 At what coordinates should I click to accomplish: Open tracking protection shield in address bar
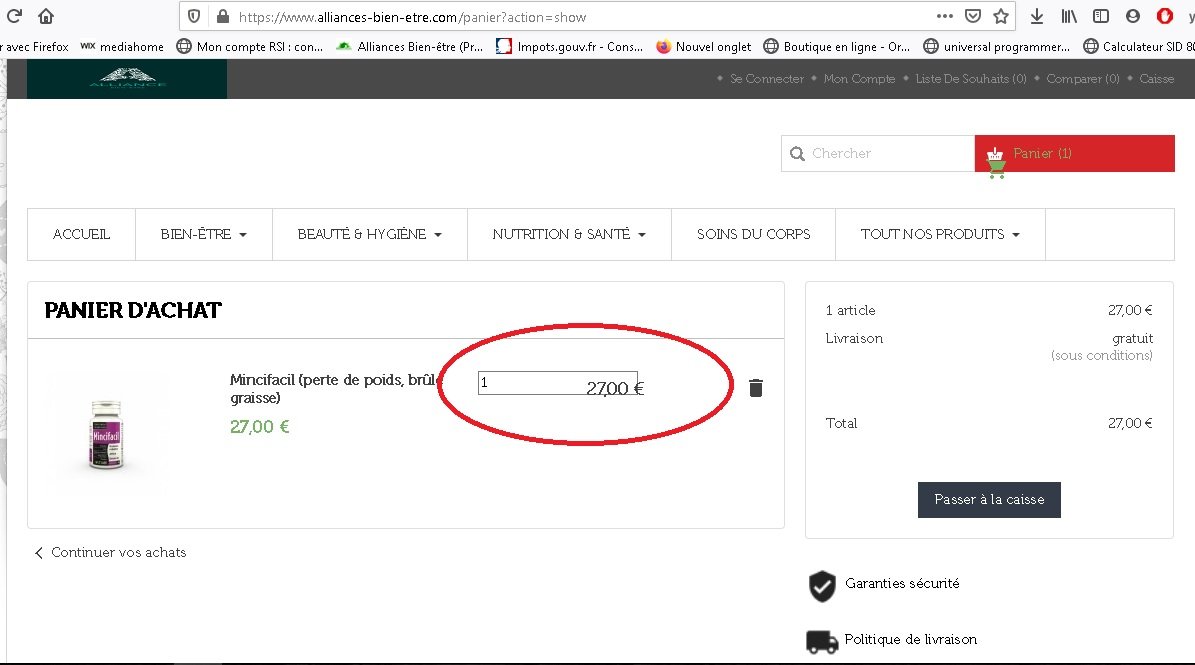194,17
